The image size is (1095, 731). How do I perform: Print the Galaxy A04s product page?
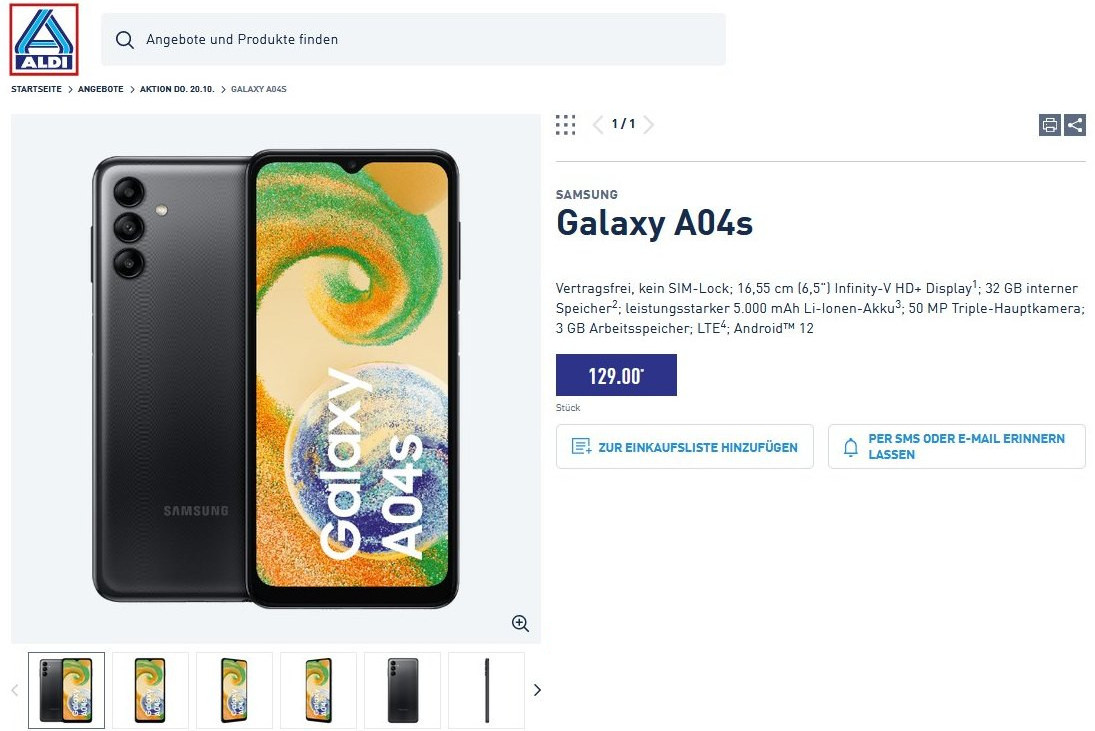[1050, 125]
